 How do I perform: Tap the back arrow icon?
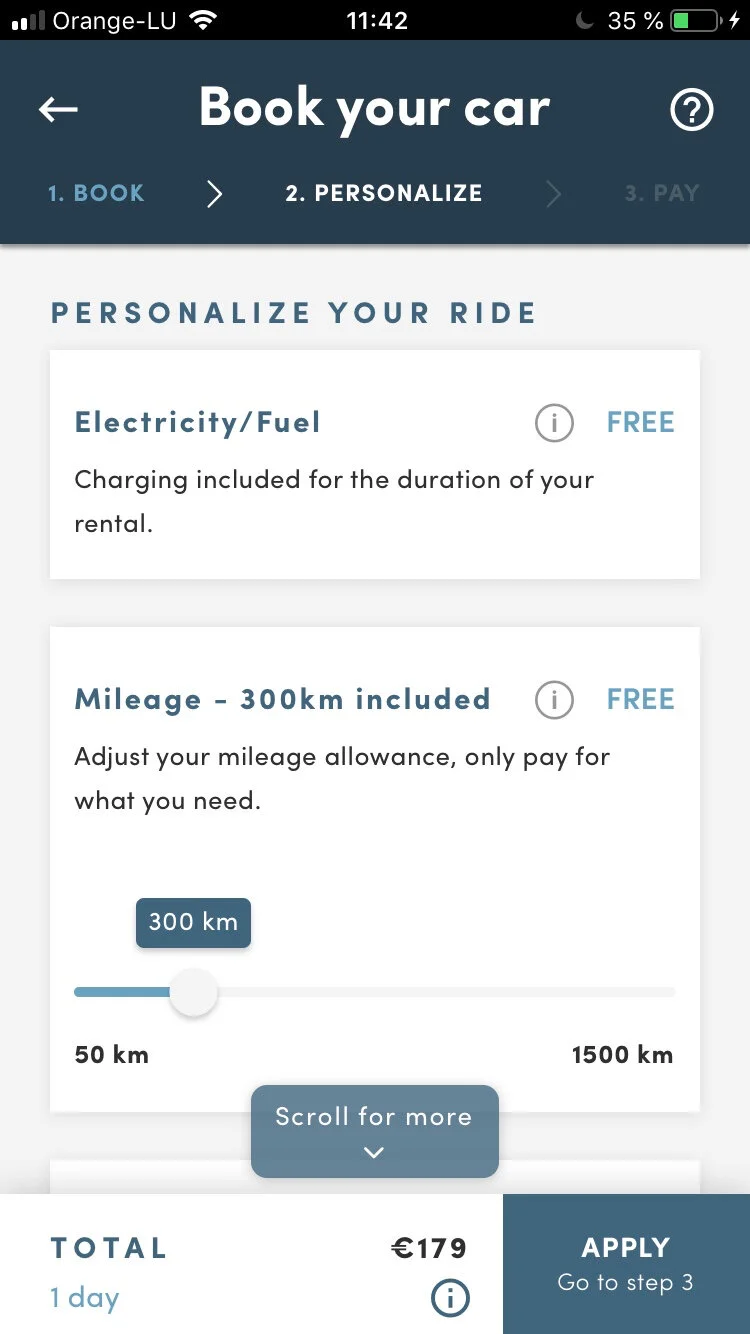[58, 109]
